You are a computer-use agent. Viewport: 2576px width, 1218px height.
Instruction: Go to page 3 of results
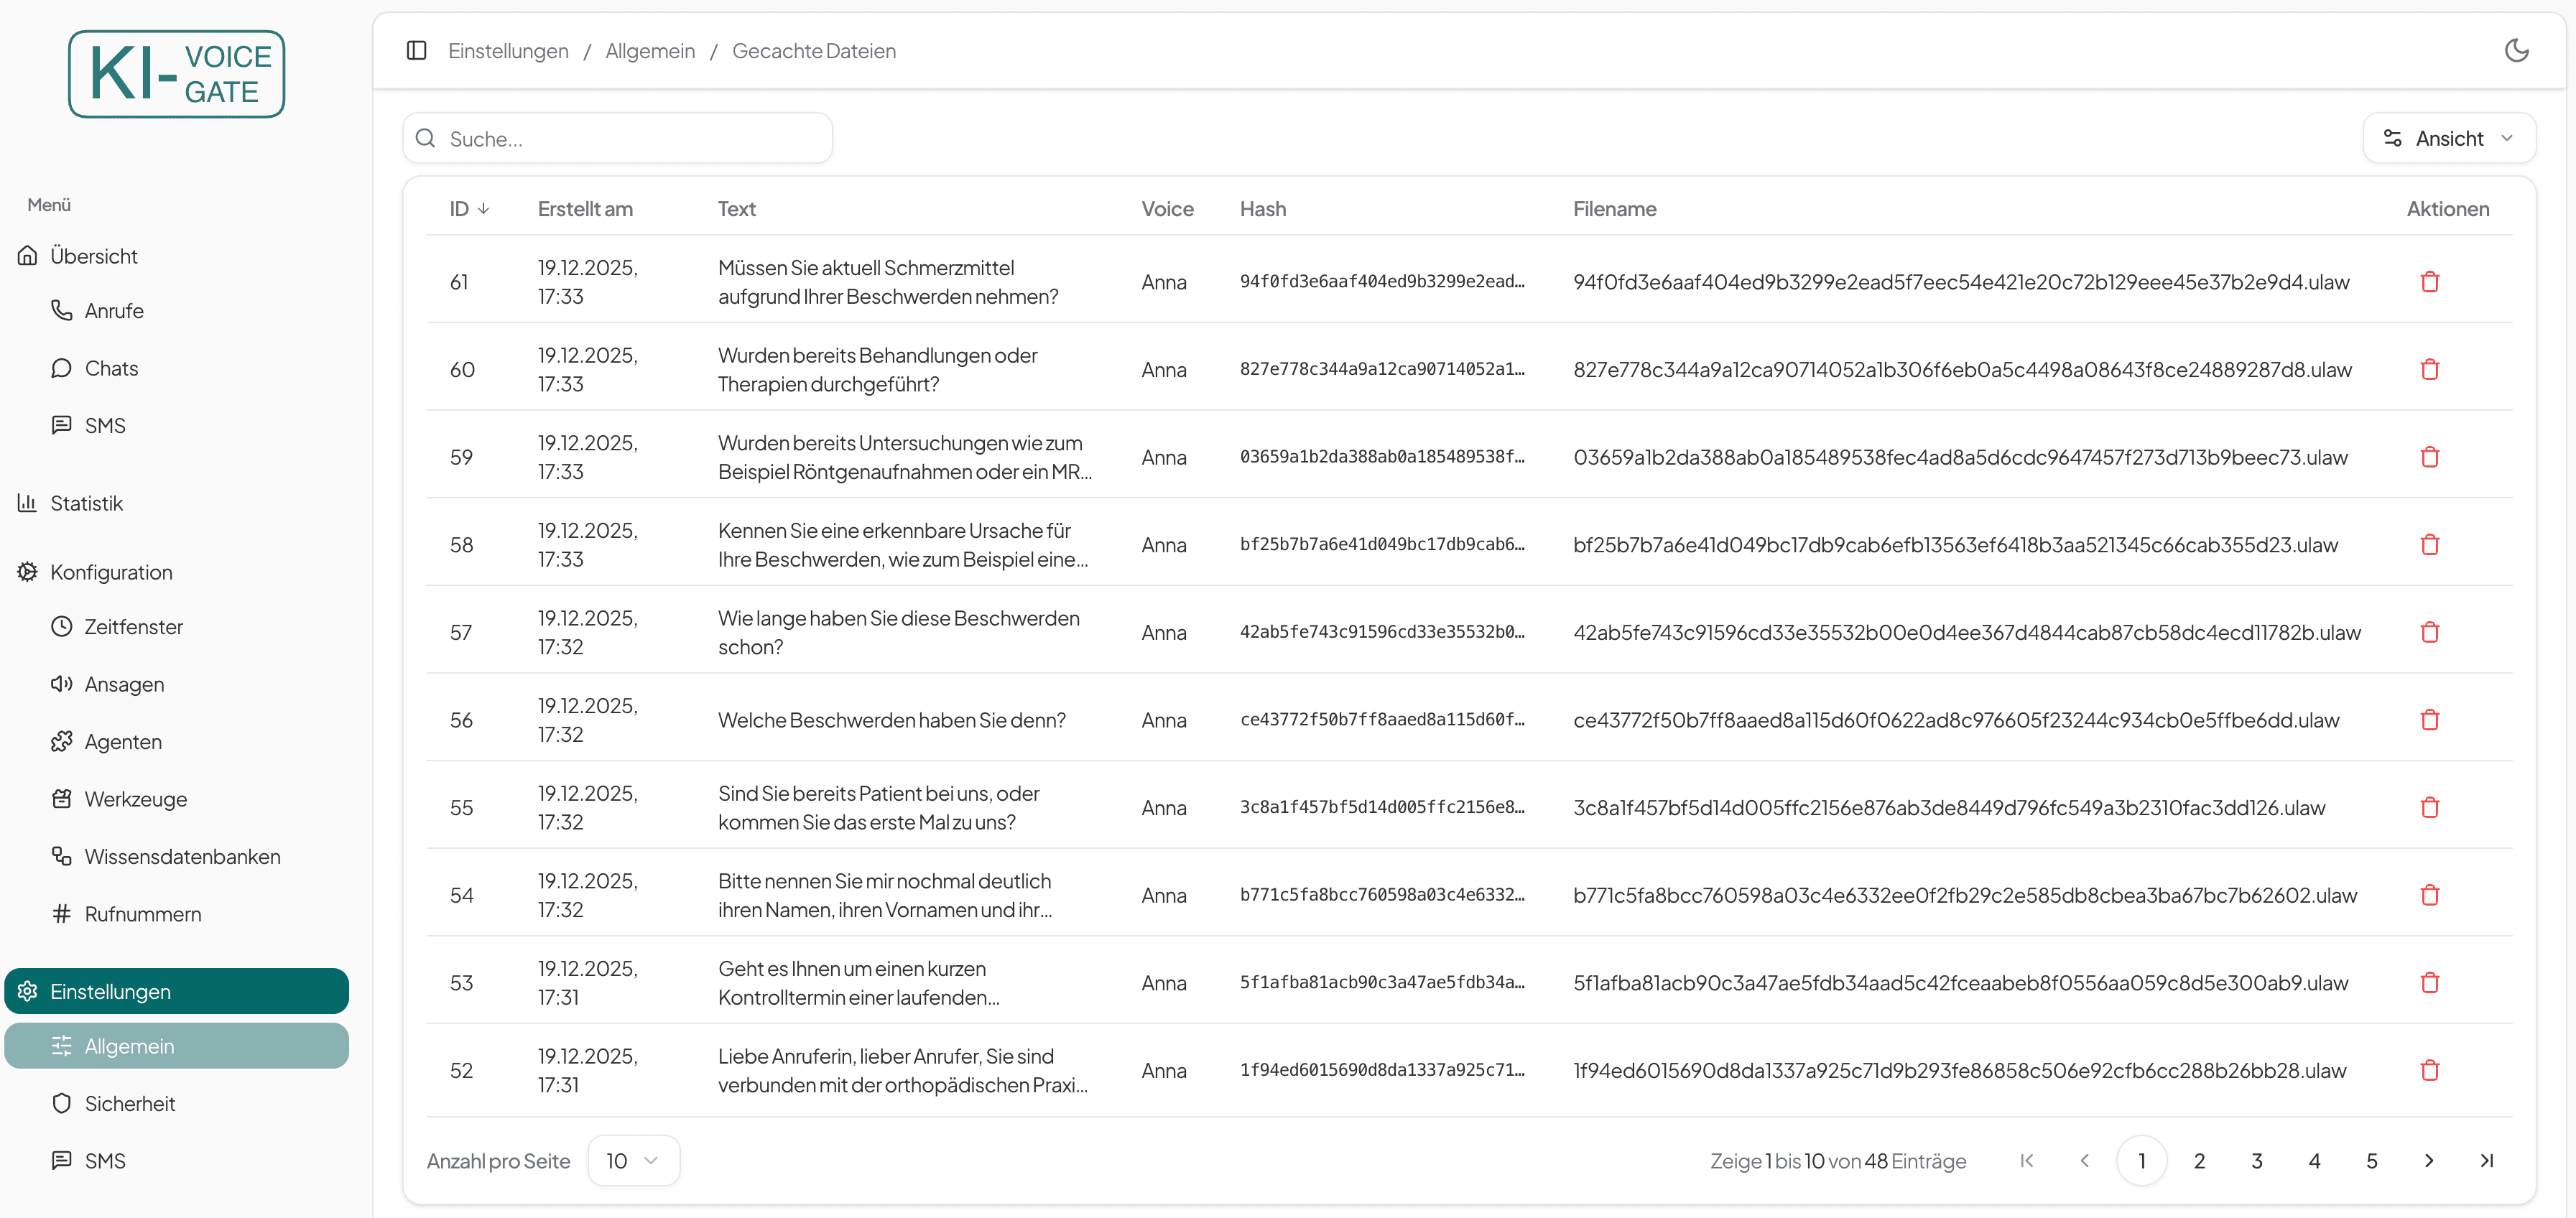pyautogui.click(x=2256, y=1160)
